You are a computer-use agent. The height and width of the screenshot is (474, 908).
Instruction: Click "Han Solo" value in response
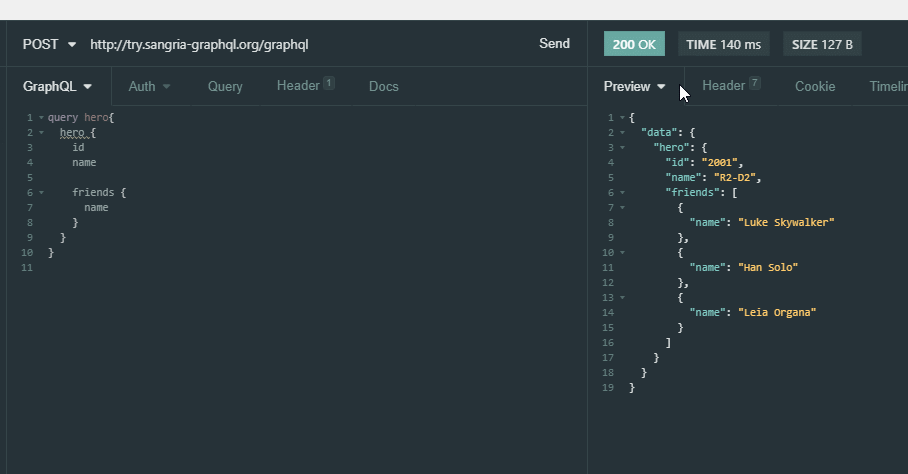pyautogui.click(x=768, y=267)
